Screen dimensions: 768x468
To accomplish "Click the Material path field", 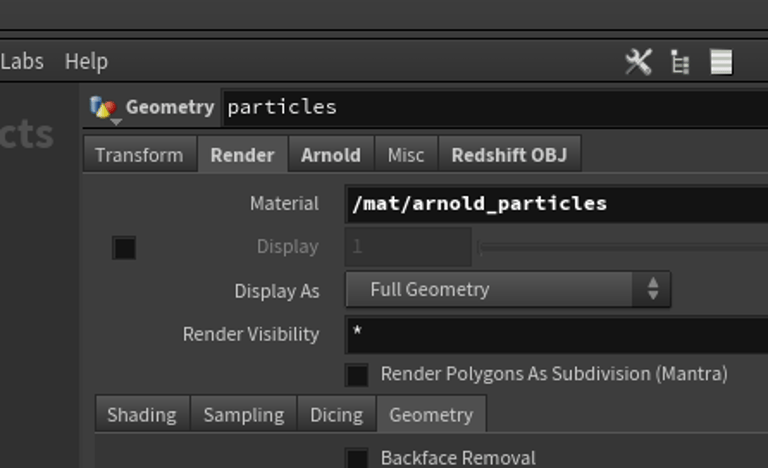I will coord(556,204).
